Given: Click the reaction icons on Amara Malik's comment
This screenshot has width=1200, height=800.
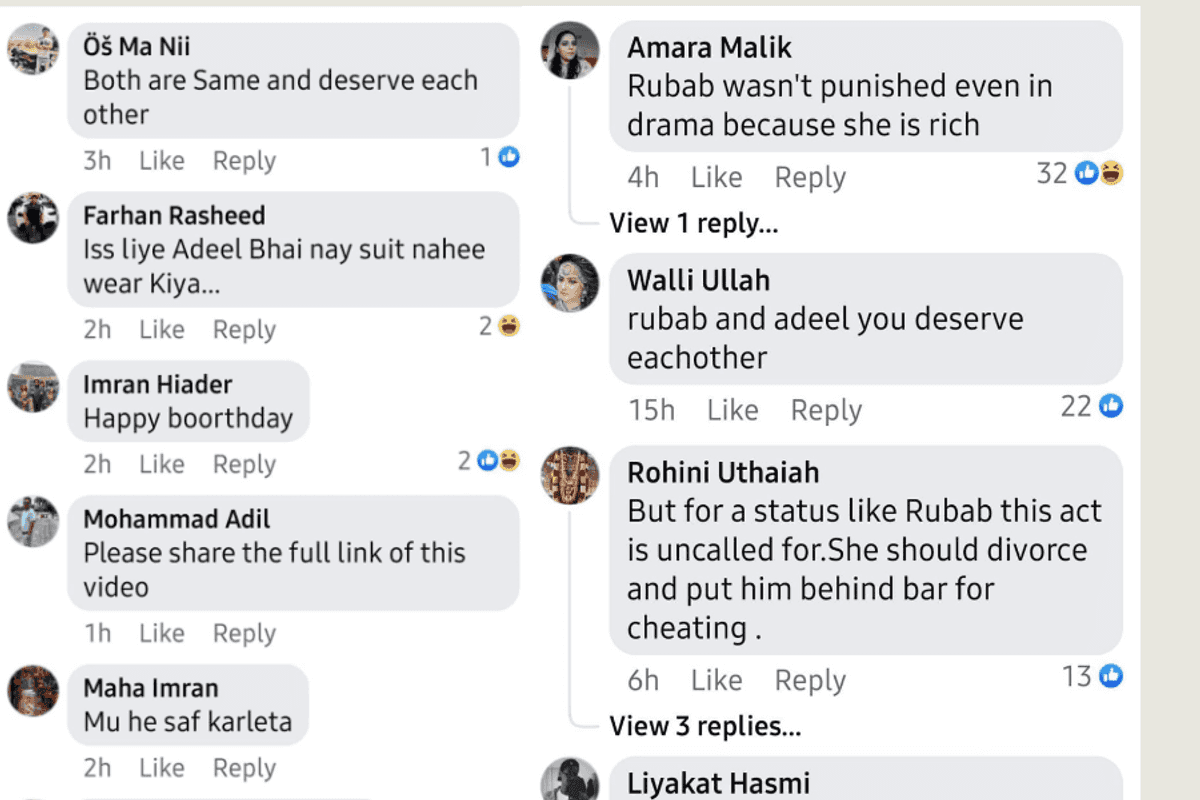Looking at the screenshot, I should pyautogui.click(x=1098, y=174).
